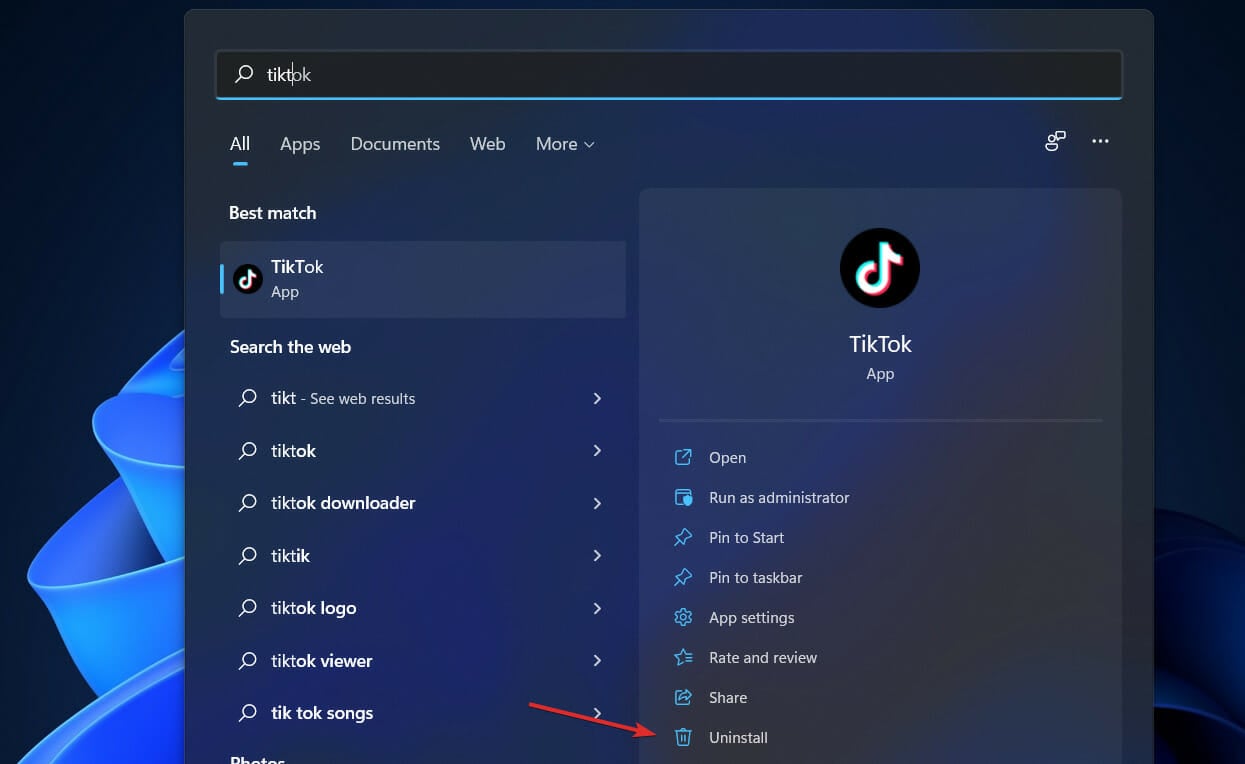Select the 'tiktik' web suggestion
The image size is (1245, 764).
[x=423, y=556]
